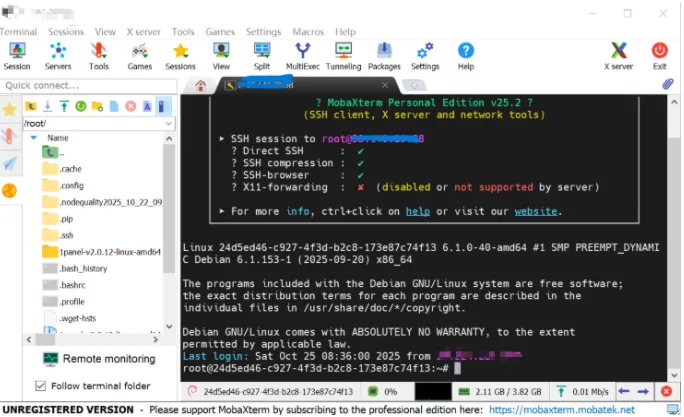Open the orange Sftp globe sidebar tab

(x=10, y=191)
